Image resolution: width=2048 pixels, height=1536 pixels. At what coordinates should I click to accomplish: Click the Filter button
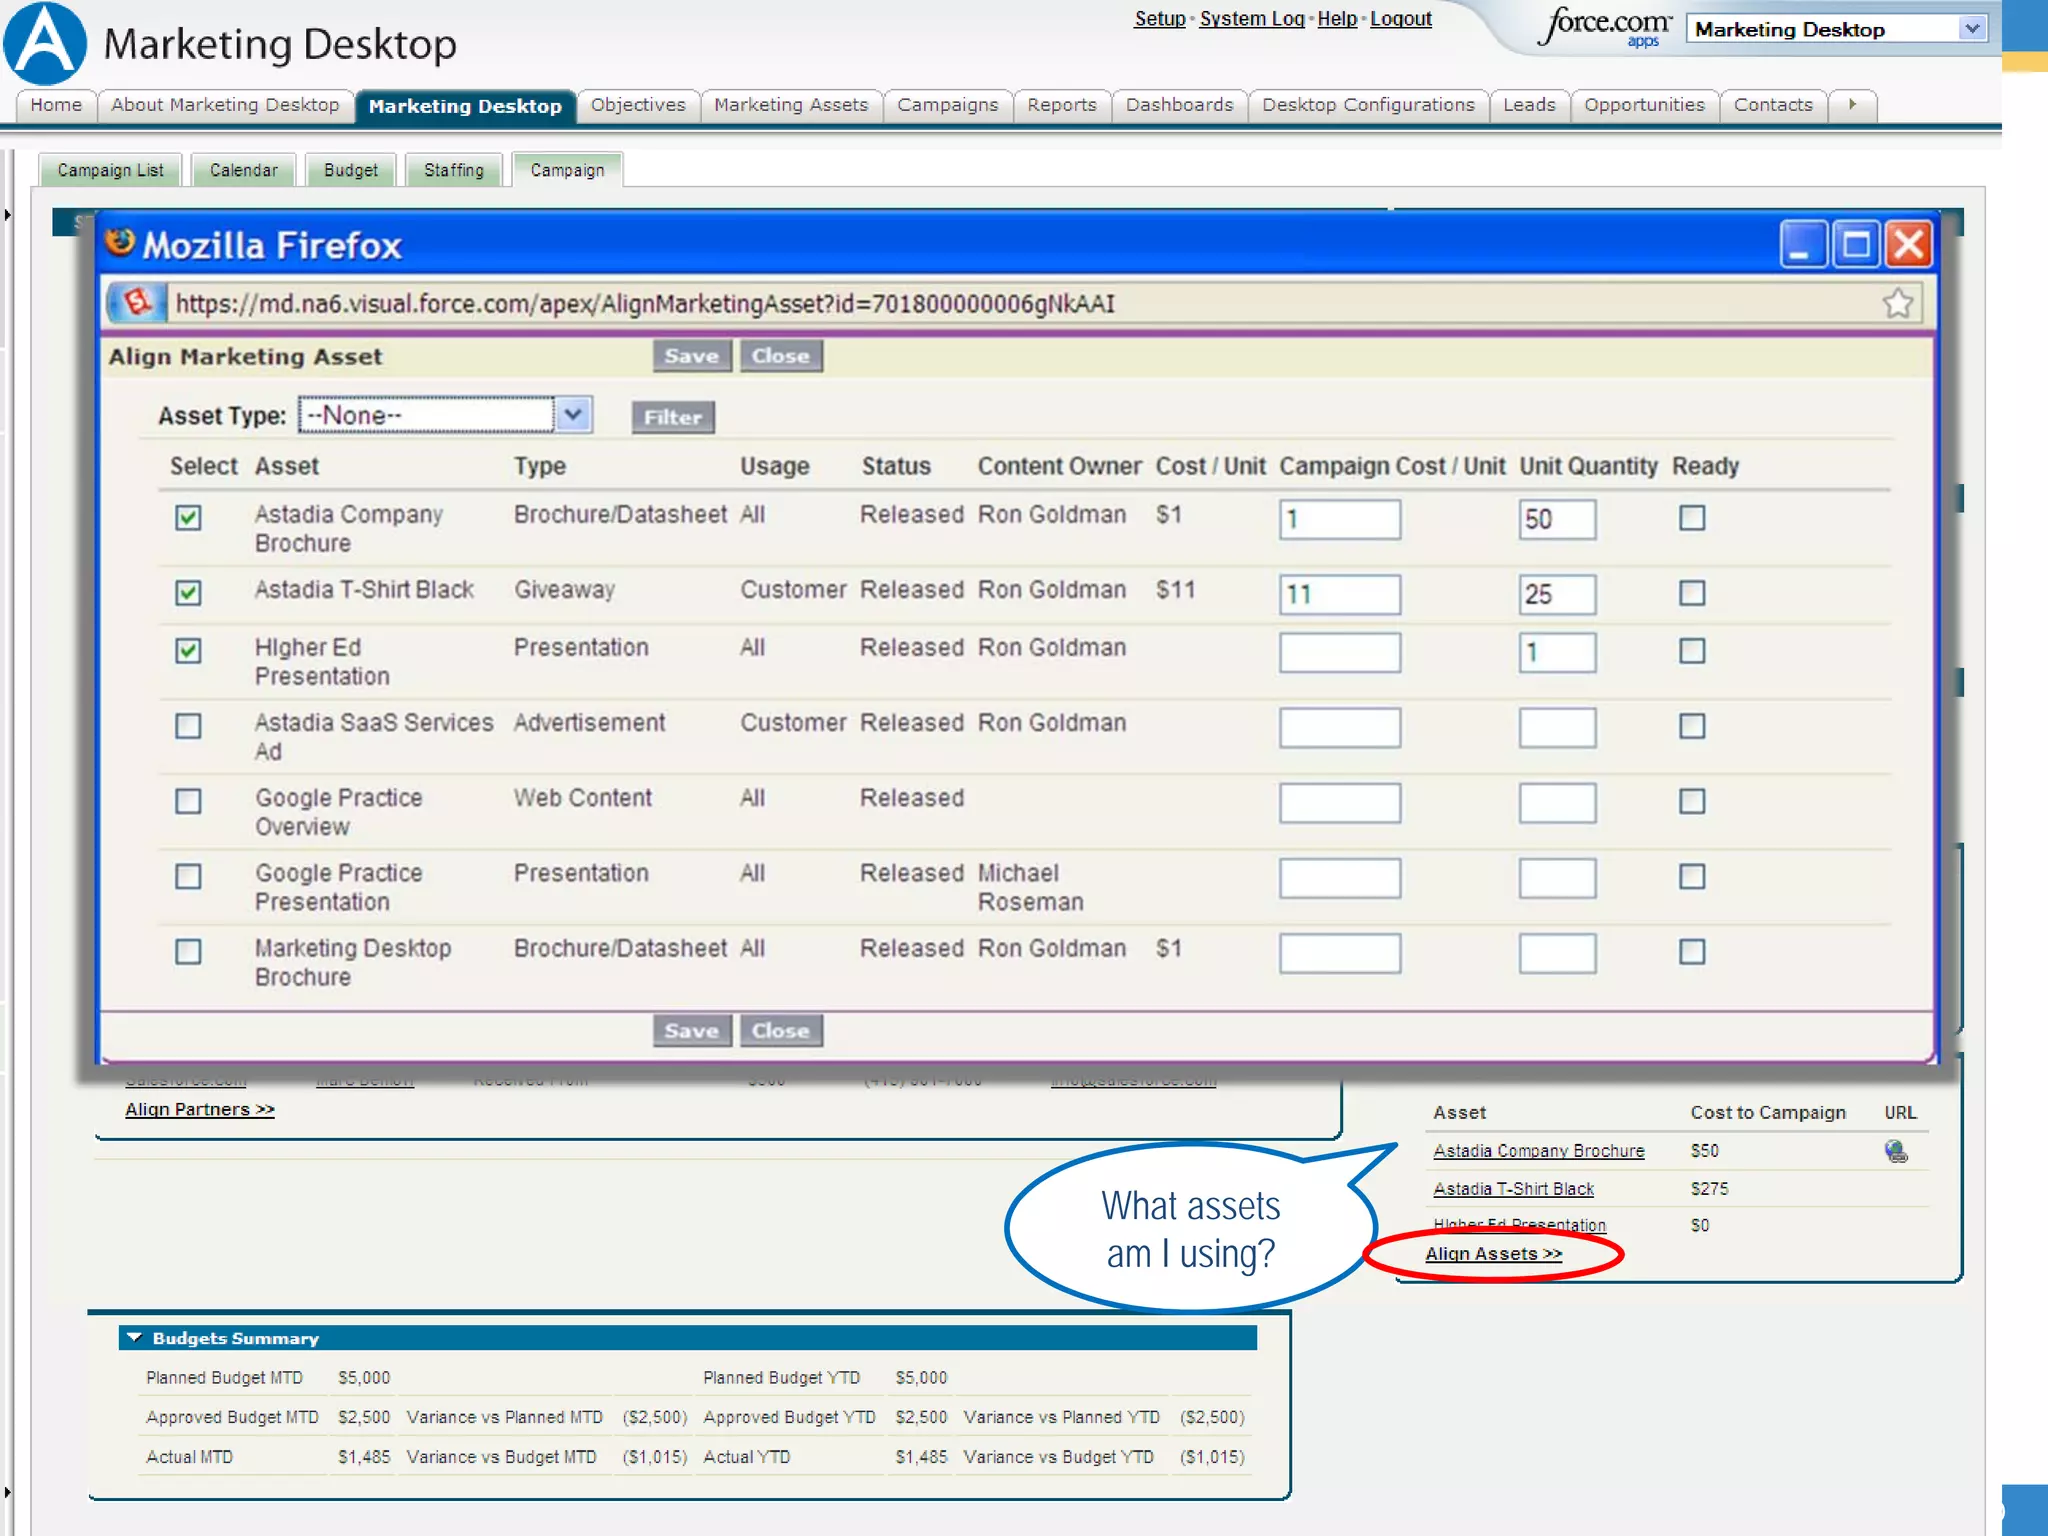pos(672,417)
